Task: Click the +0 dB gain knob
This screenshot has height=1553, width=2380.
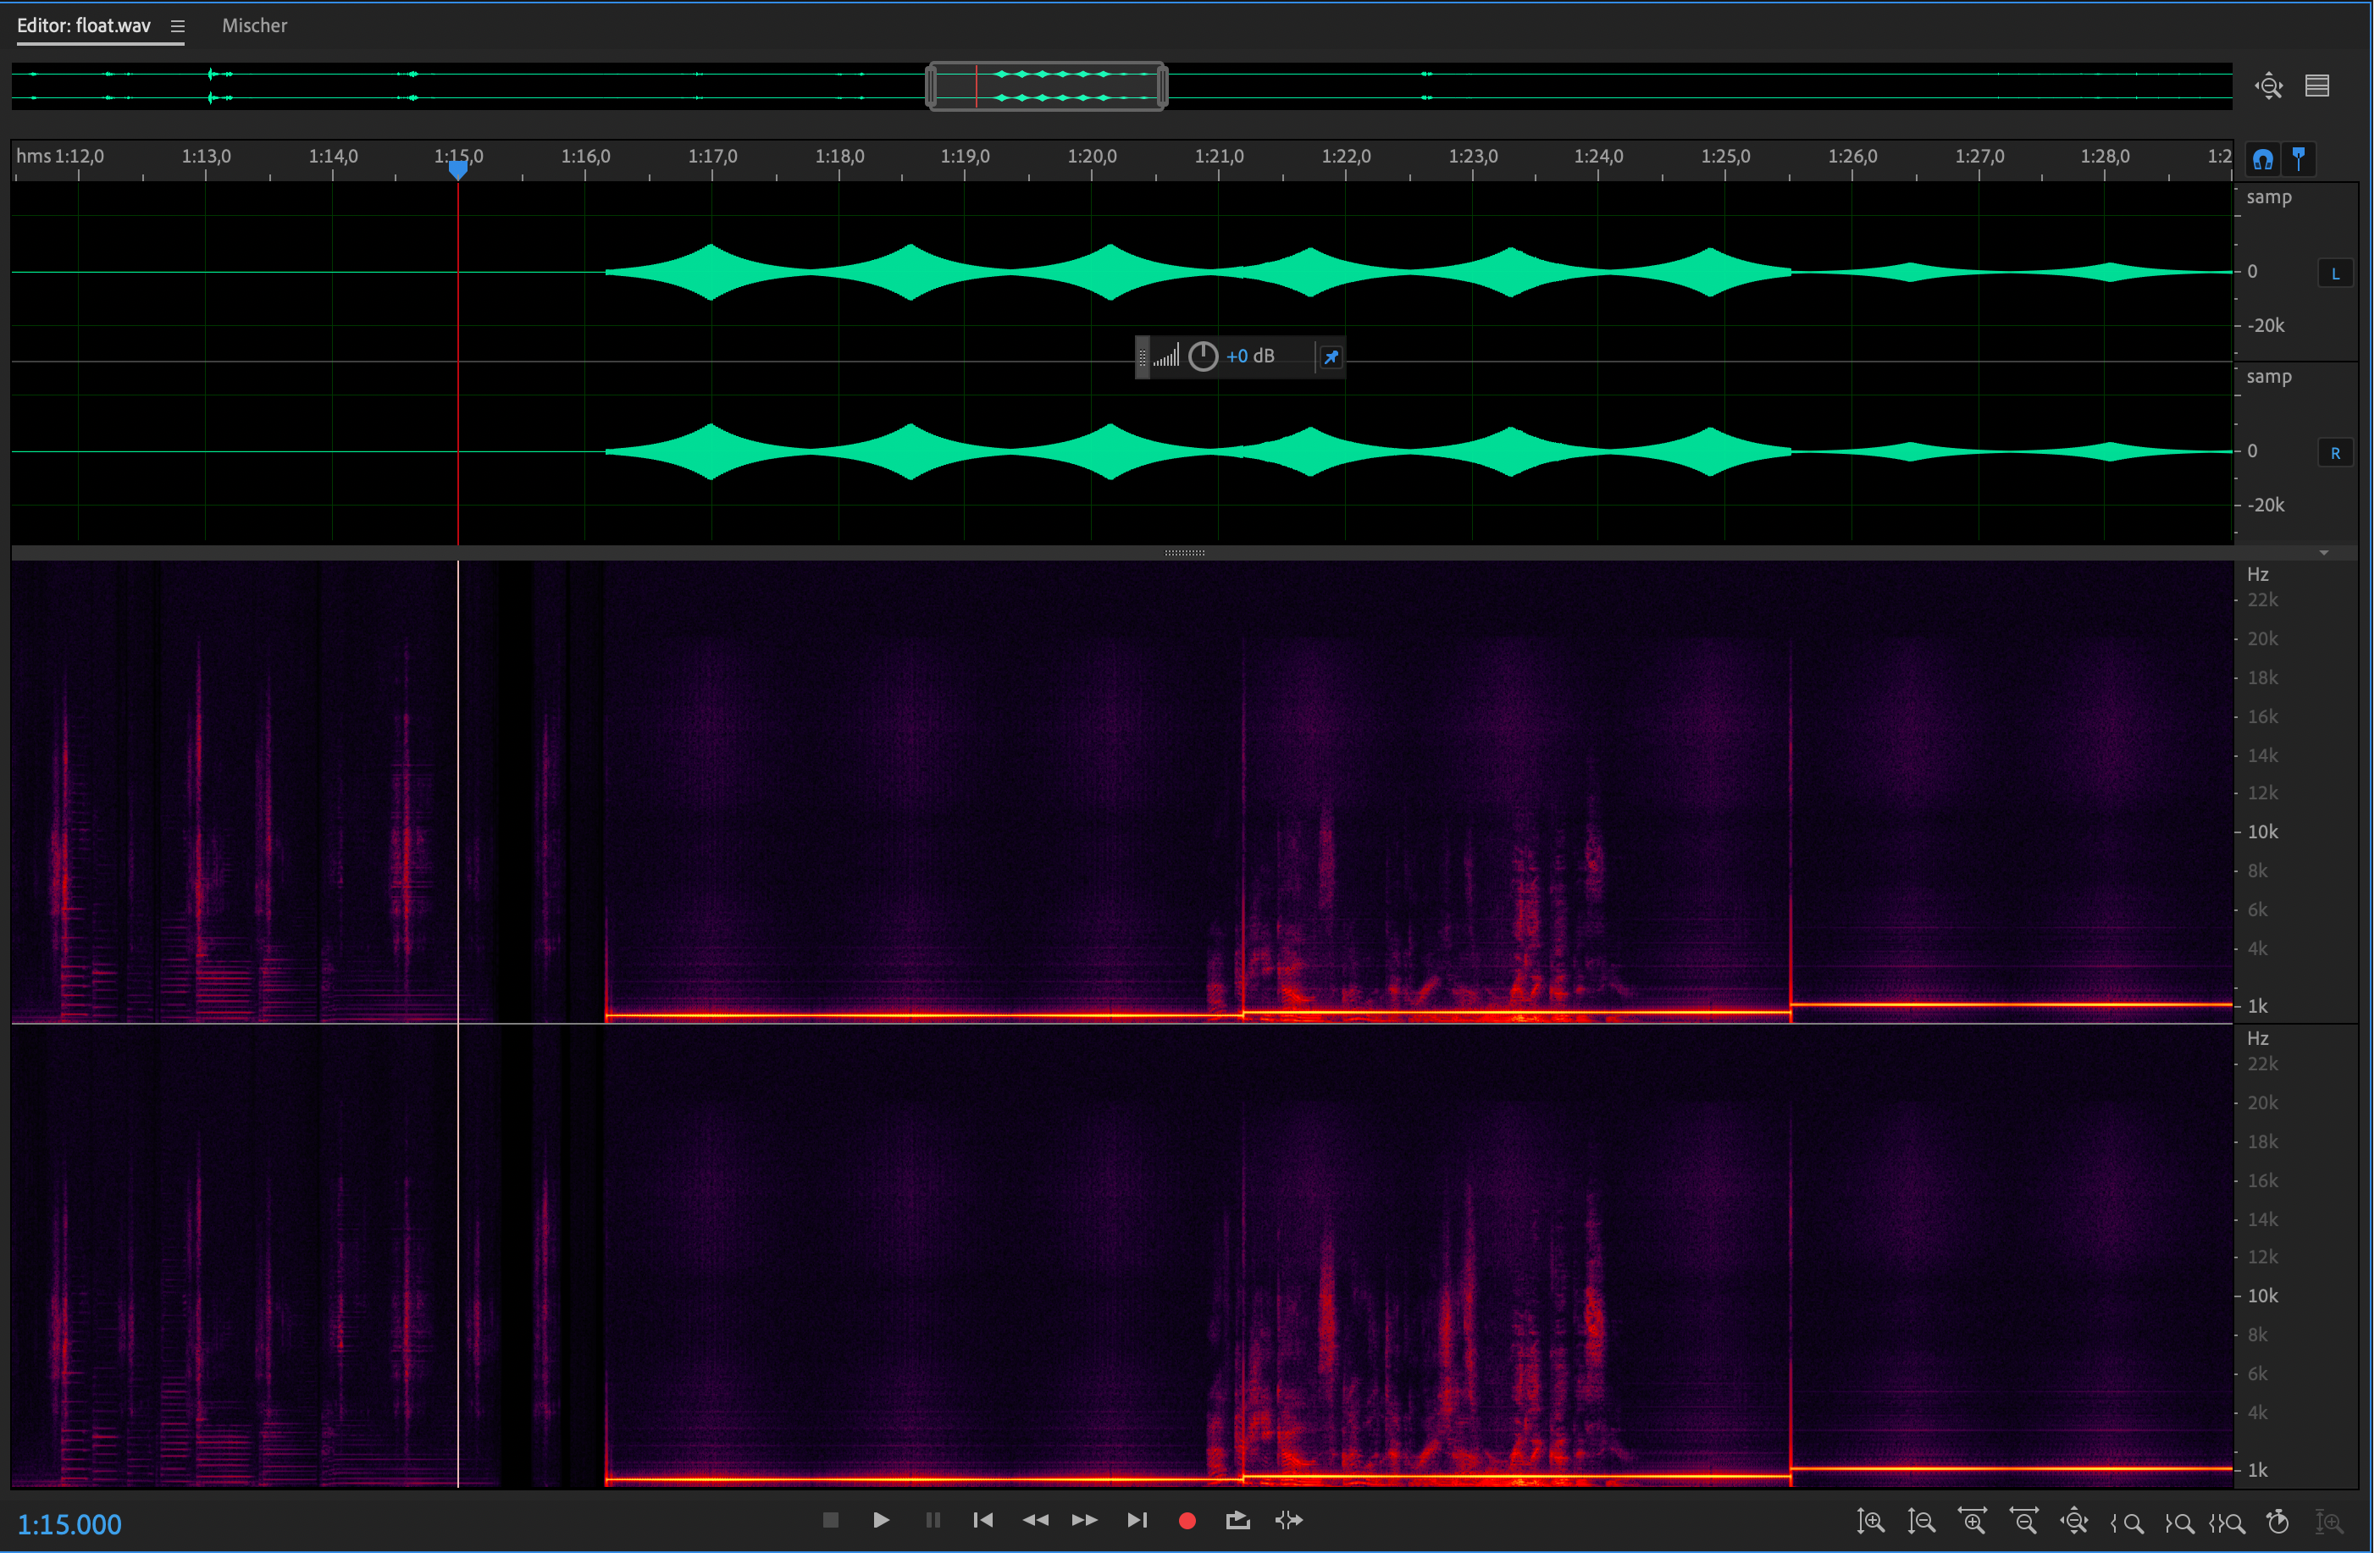Action: pyautogui.click(x=1203, y=357)
